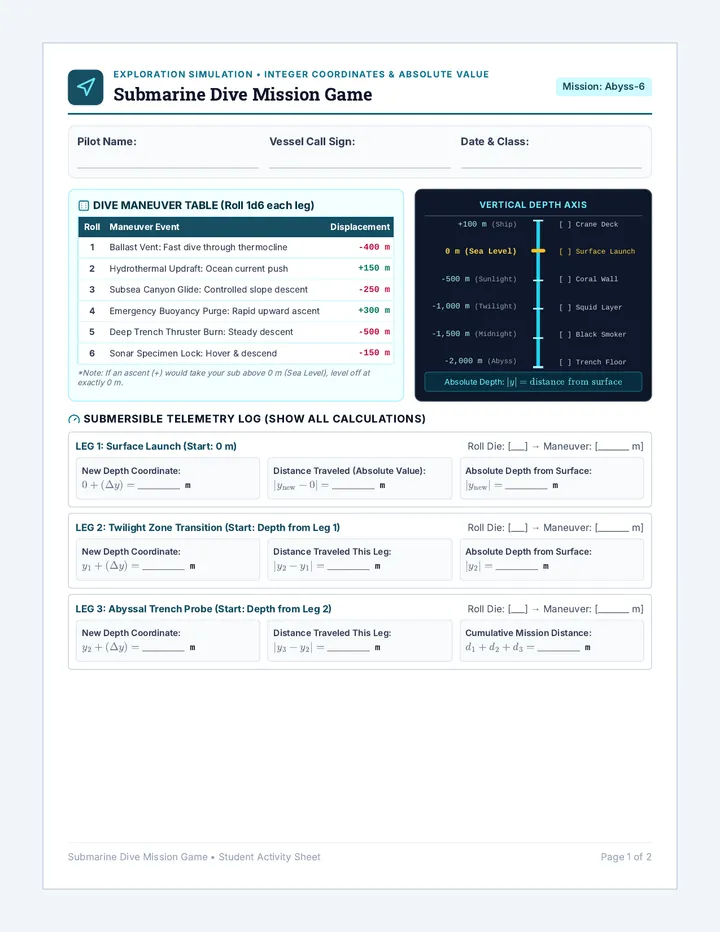Click the Leg 2 Roll Die blank

point(518,528)
